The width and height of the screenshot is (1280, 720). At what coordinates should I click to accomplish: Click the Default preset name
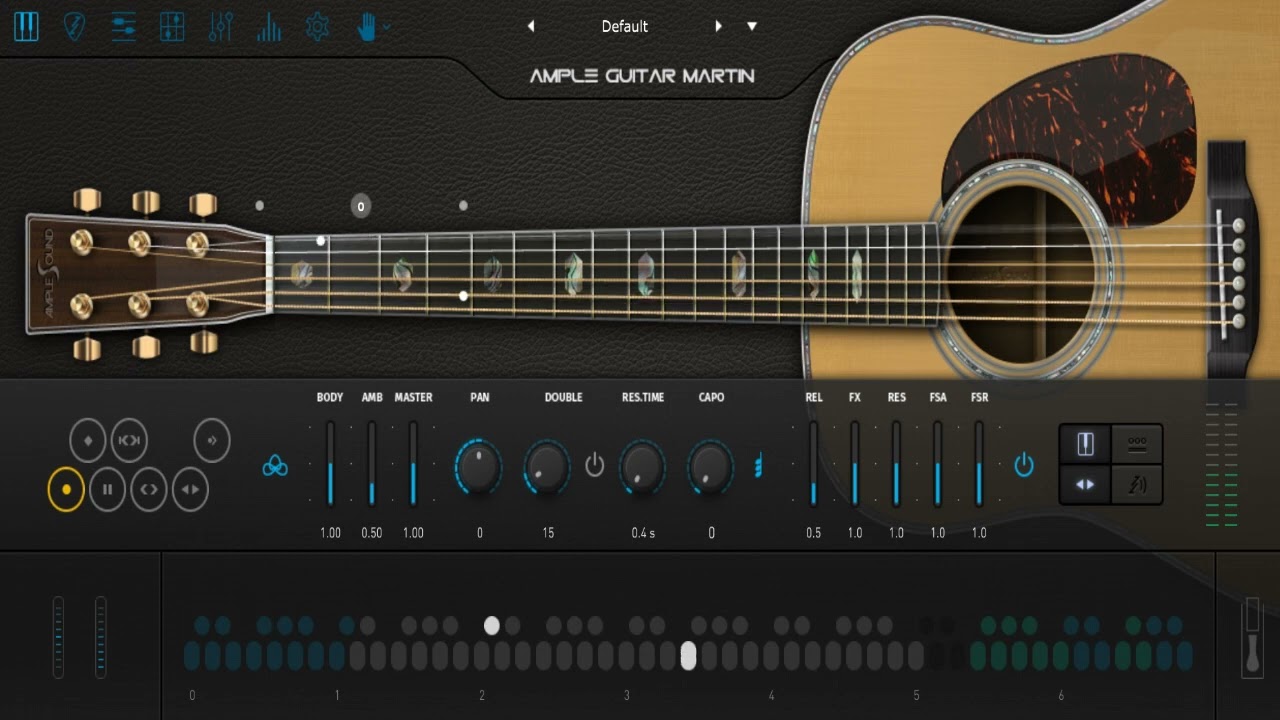[625, 26]
